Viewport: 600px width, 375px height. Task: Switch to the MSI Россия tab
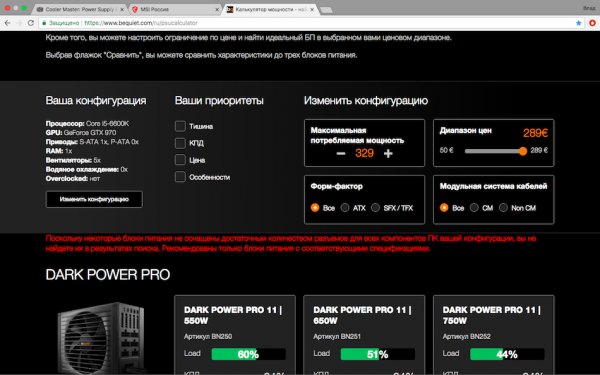click(x=174, y=9)
